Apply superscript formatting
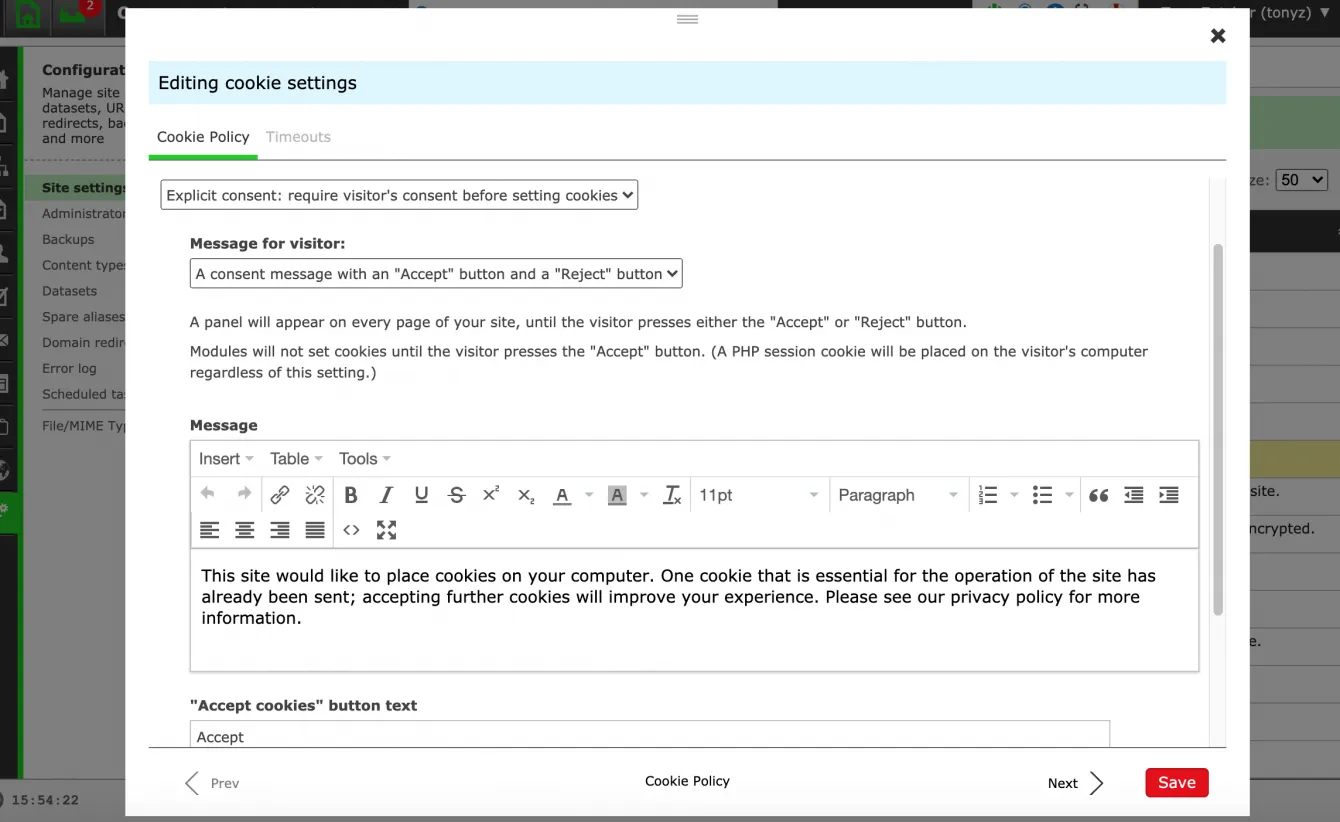The image size is (1340, 822). coord(491,495)
